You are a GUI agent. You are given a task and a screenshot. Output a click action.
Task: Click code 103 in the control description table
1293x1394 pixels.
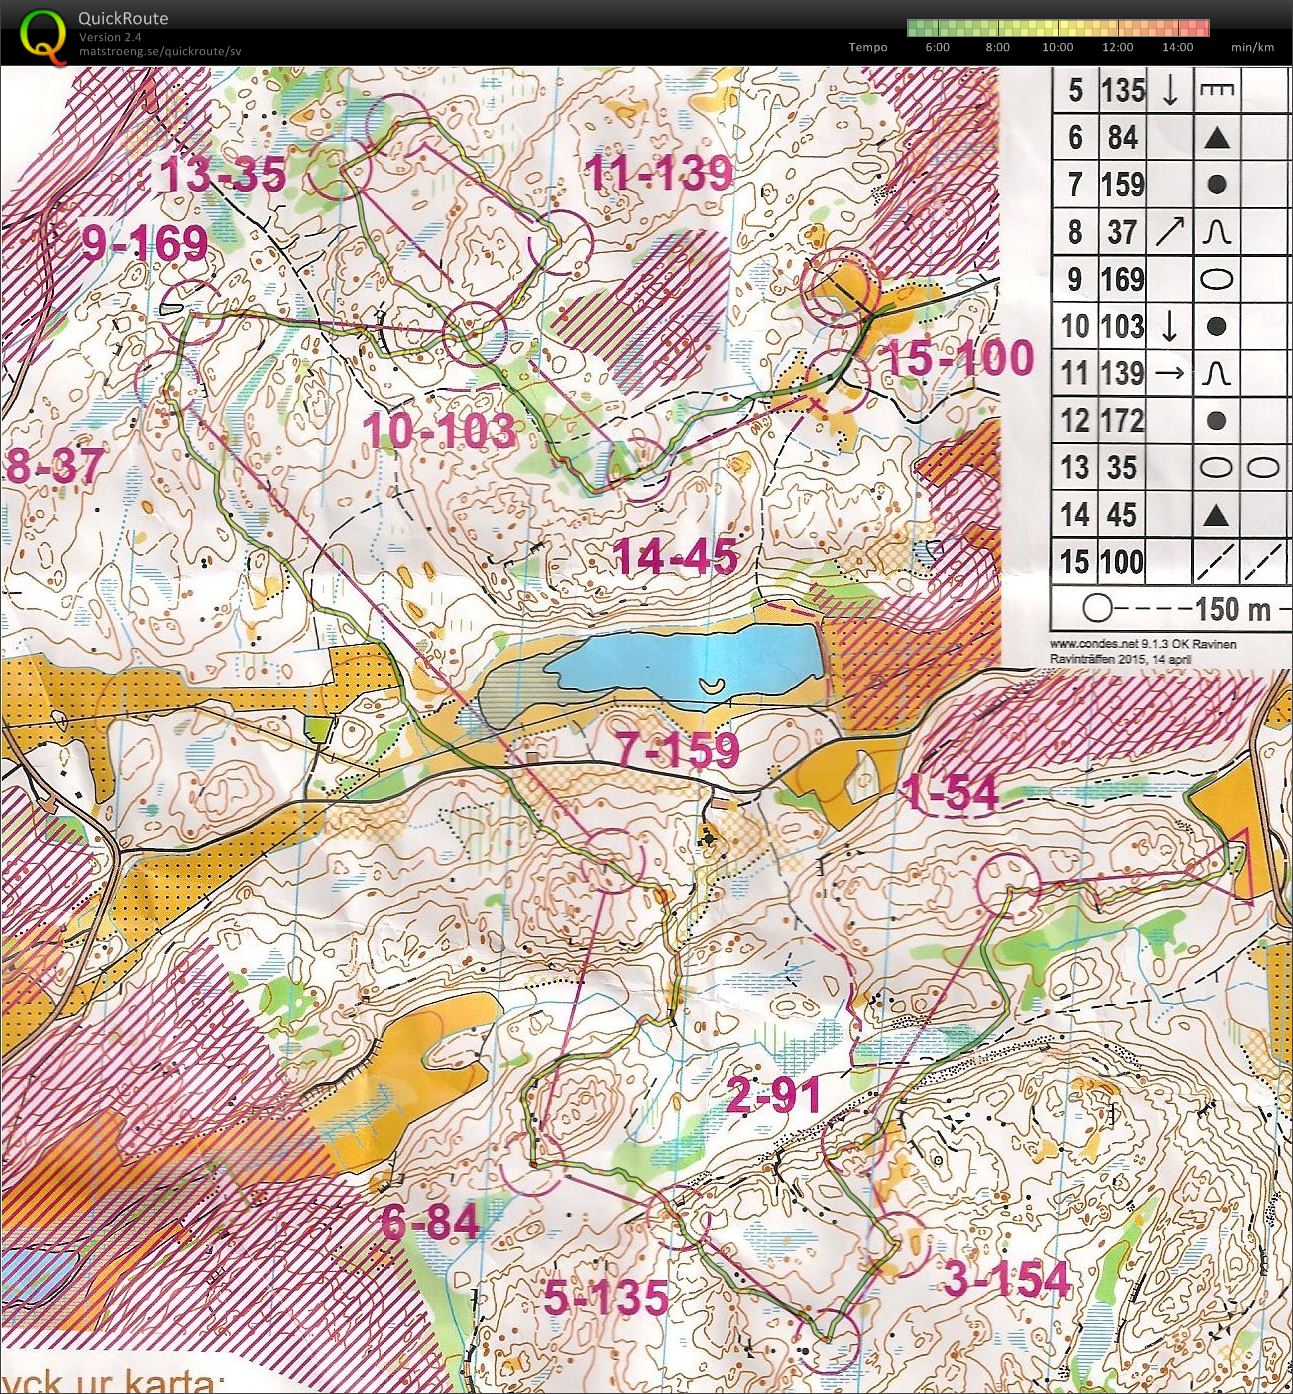point(1123,326)
